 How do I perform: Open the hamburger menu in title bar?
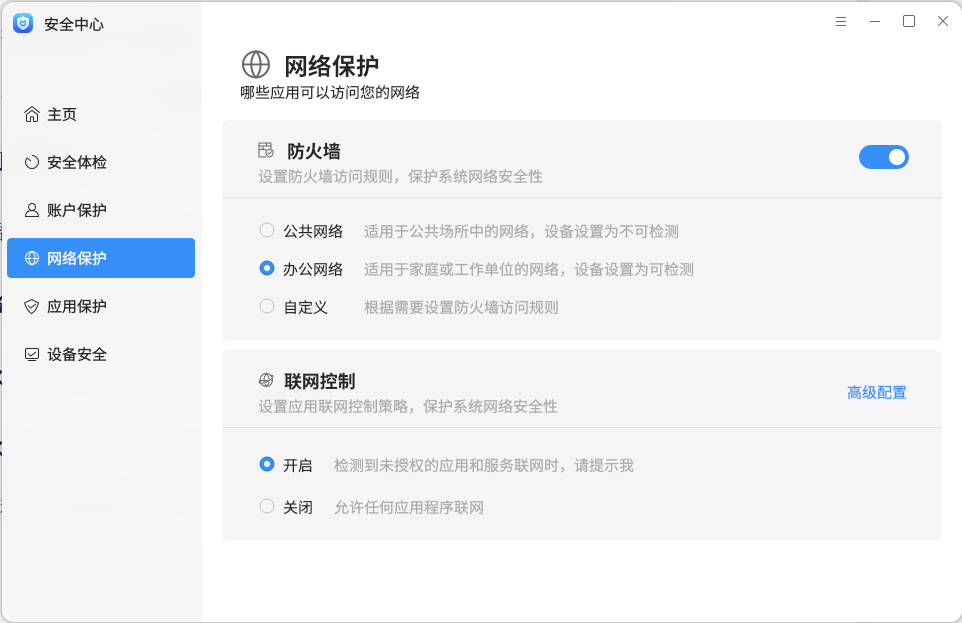tap(840, 20)
